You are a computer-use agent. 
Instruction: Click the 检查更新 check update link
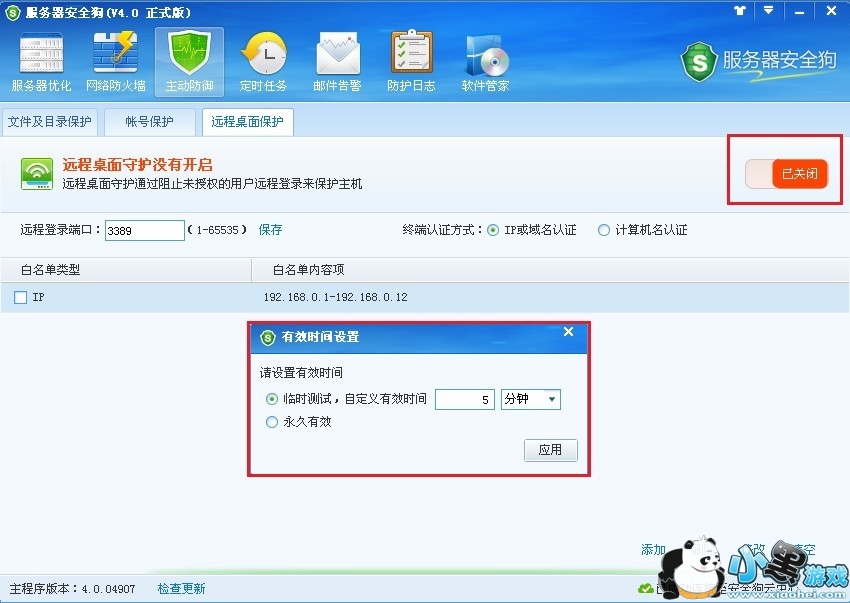182,588
